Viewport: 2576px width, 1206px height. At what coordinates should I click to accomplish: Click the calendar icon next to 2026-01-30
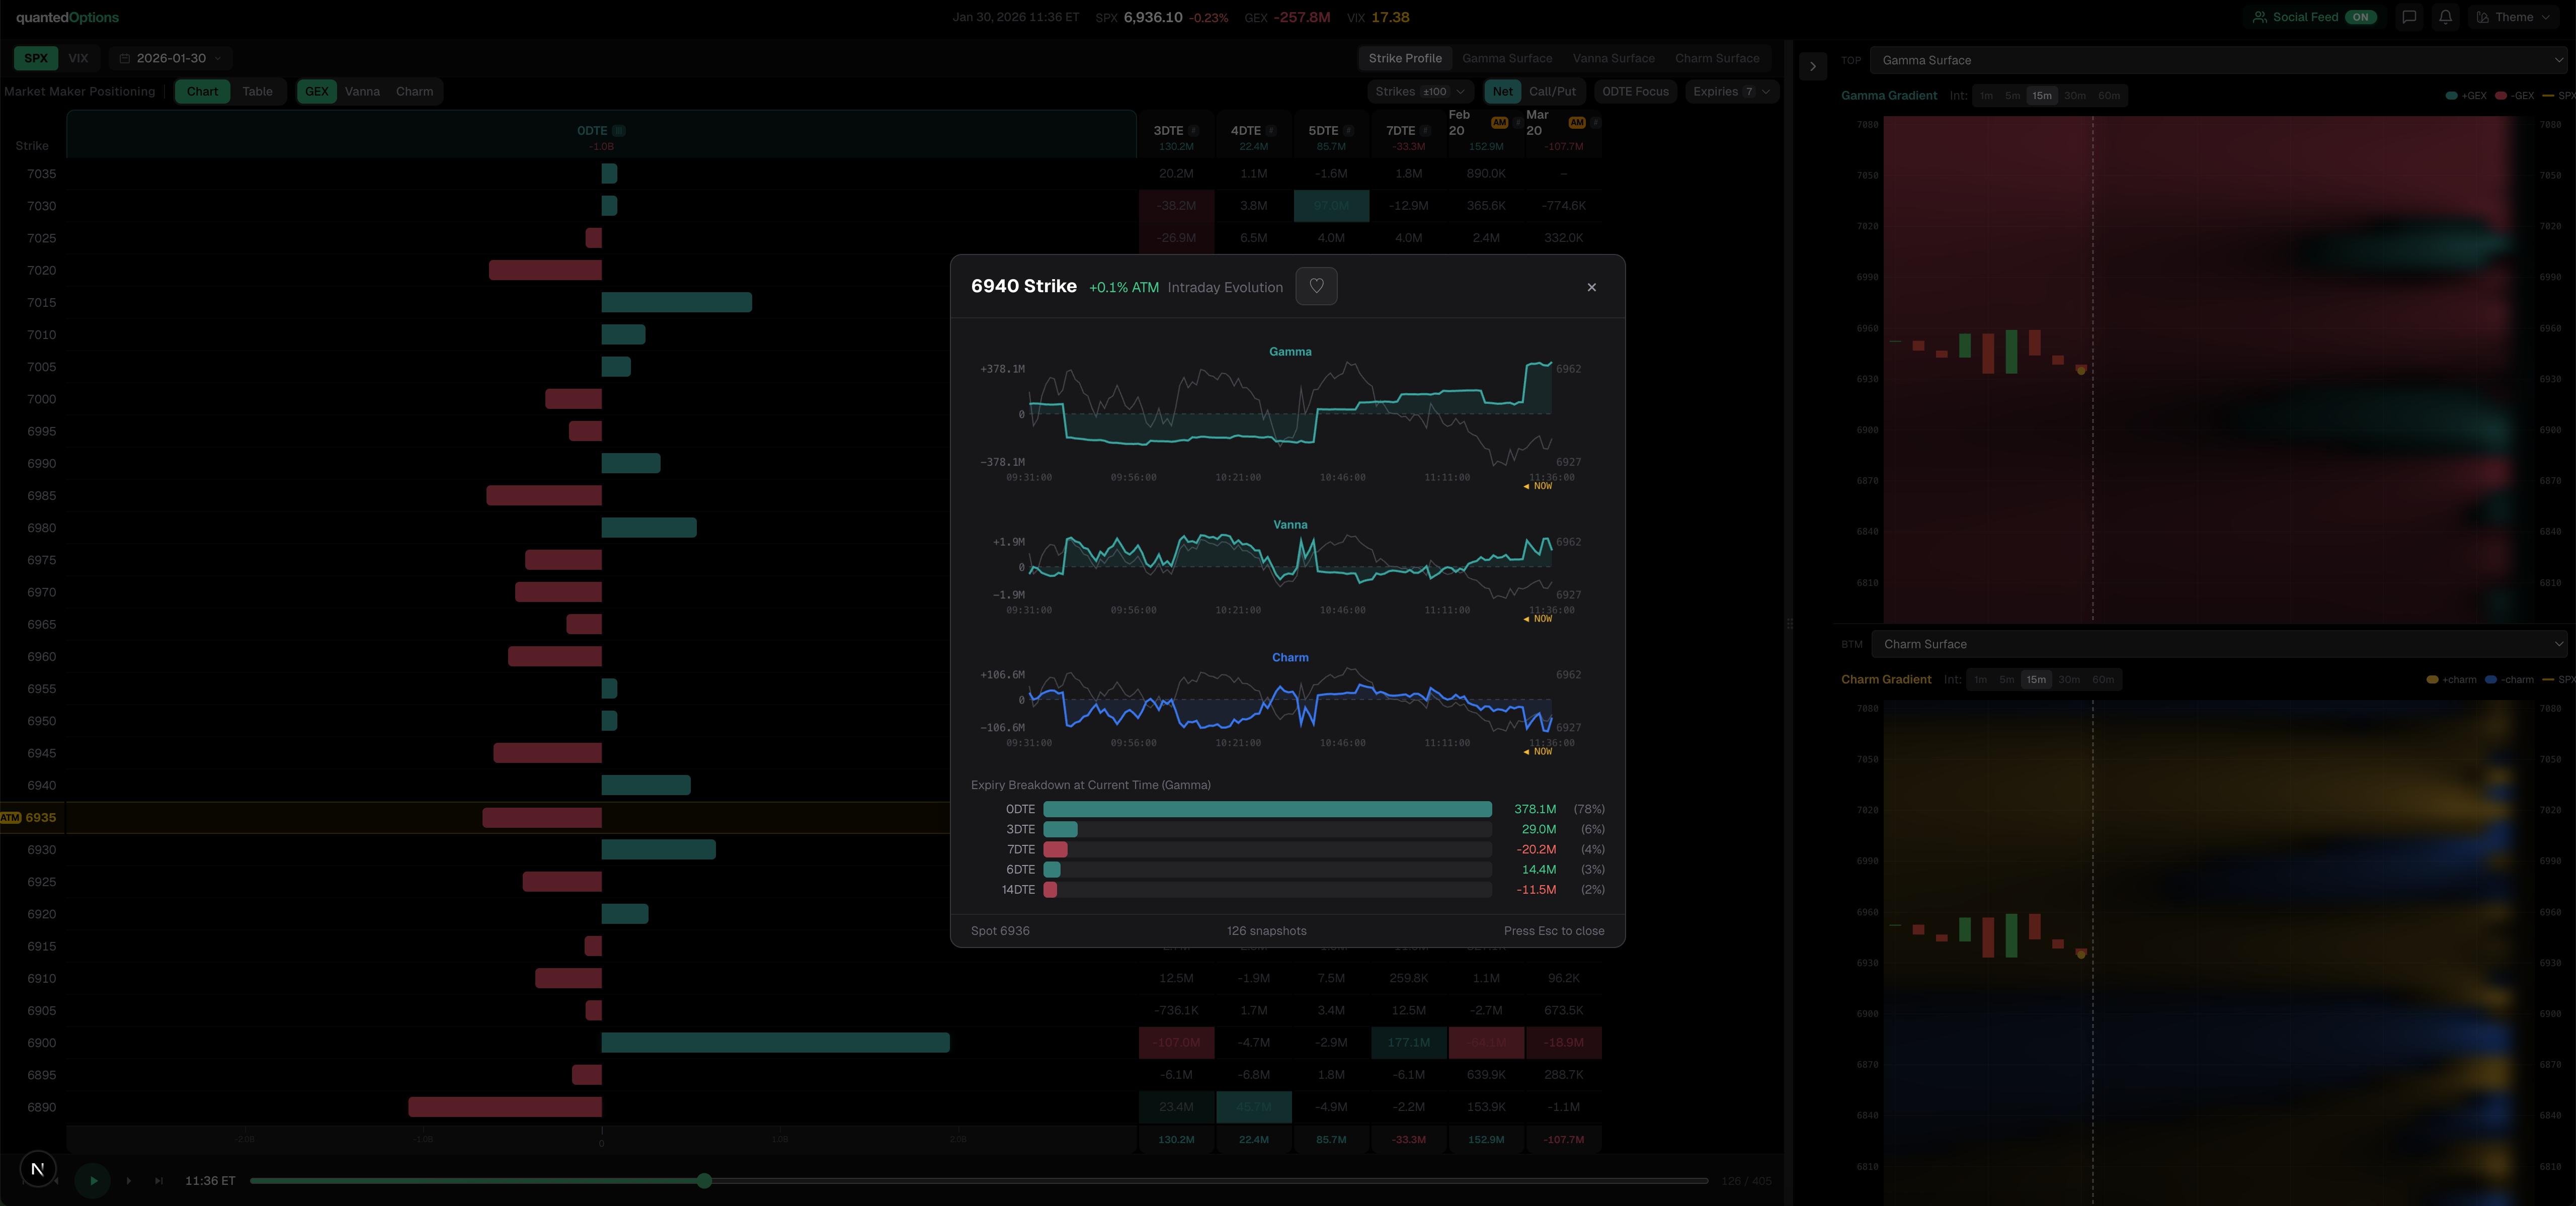[x=124, y=58]
